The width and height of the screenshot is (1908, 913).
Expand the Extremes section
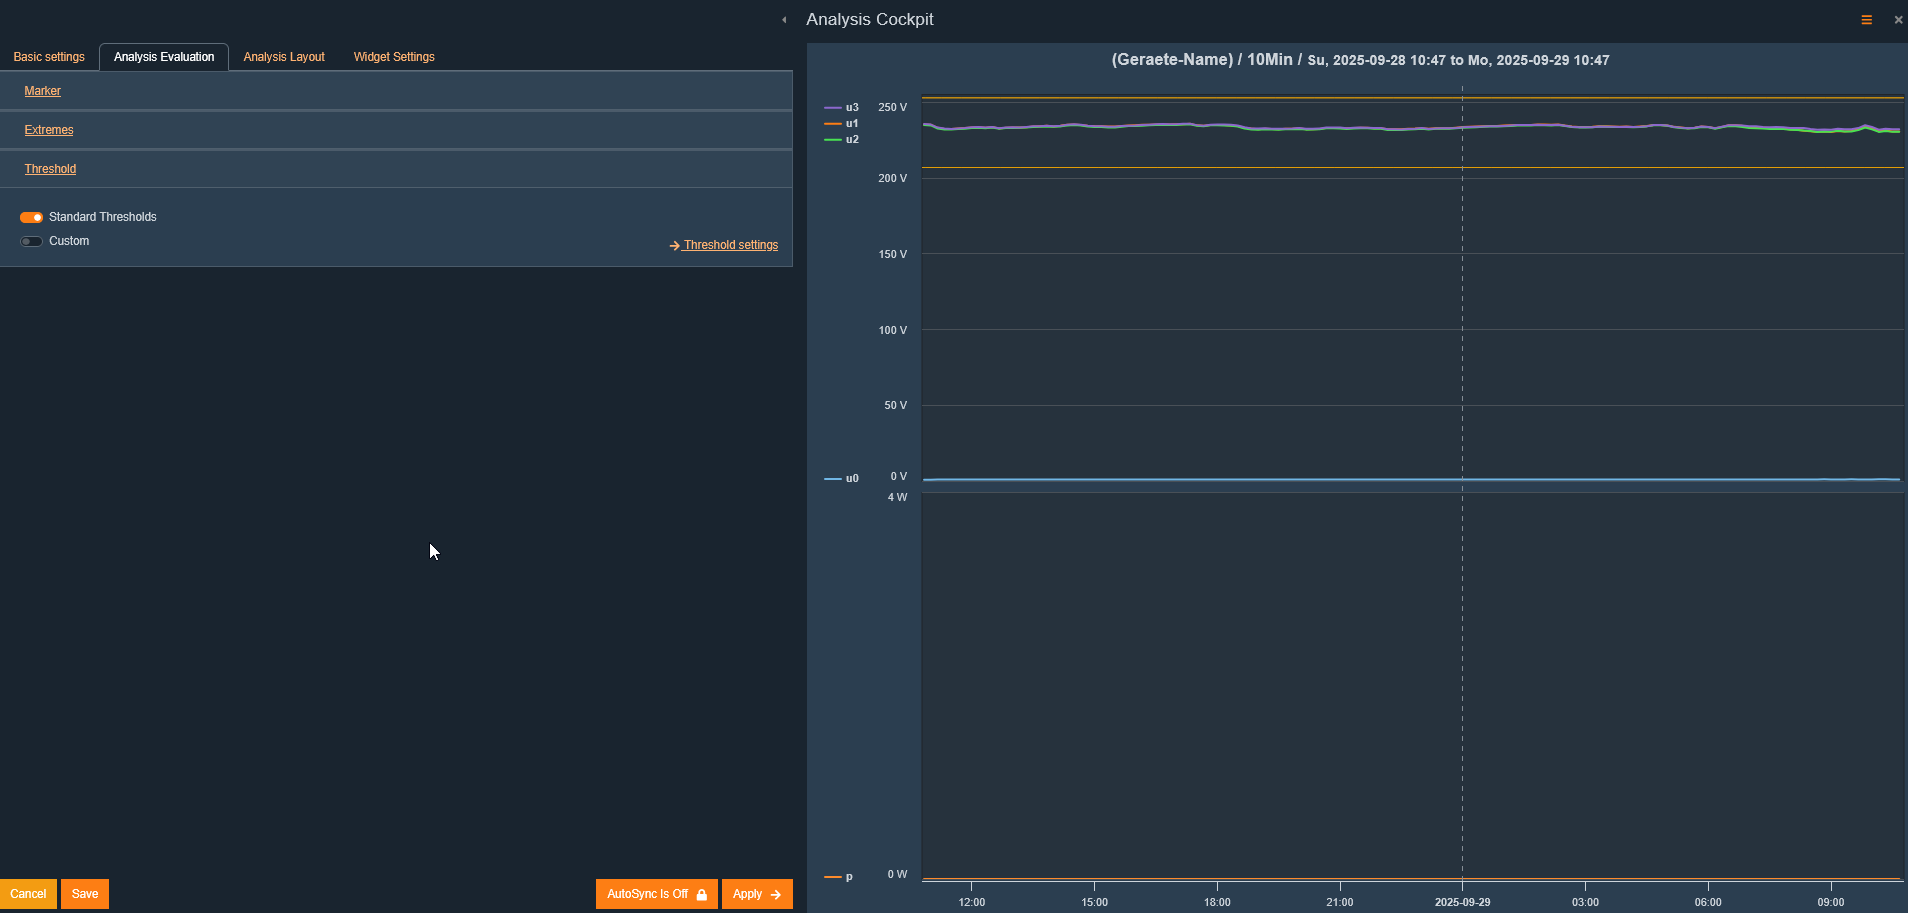click(49, 130)
